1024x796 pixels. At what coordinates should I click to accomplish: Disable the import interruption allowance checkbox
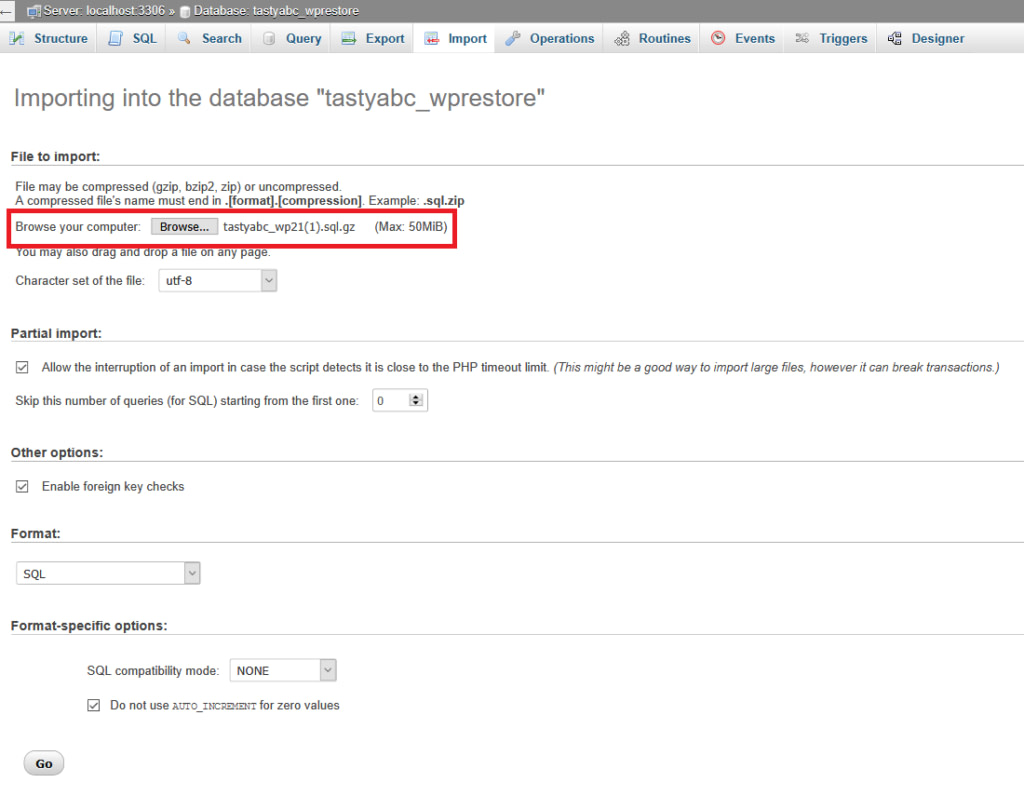click(x=22, y=367)
